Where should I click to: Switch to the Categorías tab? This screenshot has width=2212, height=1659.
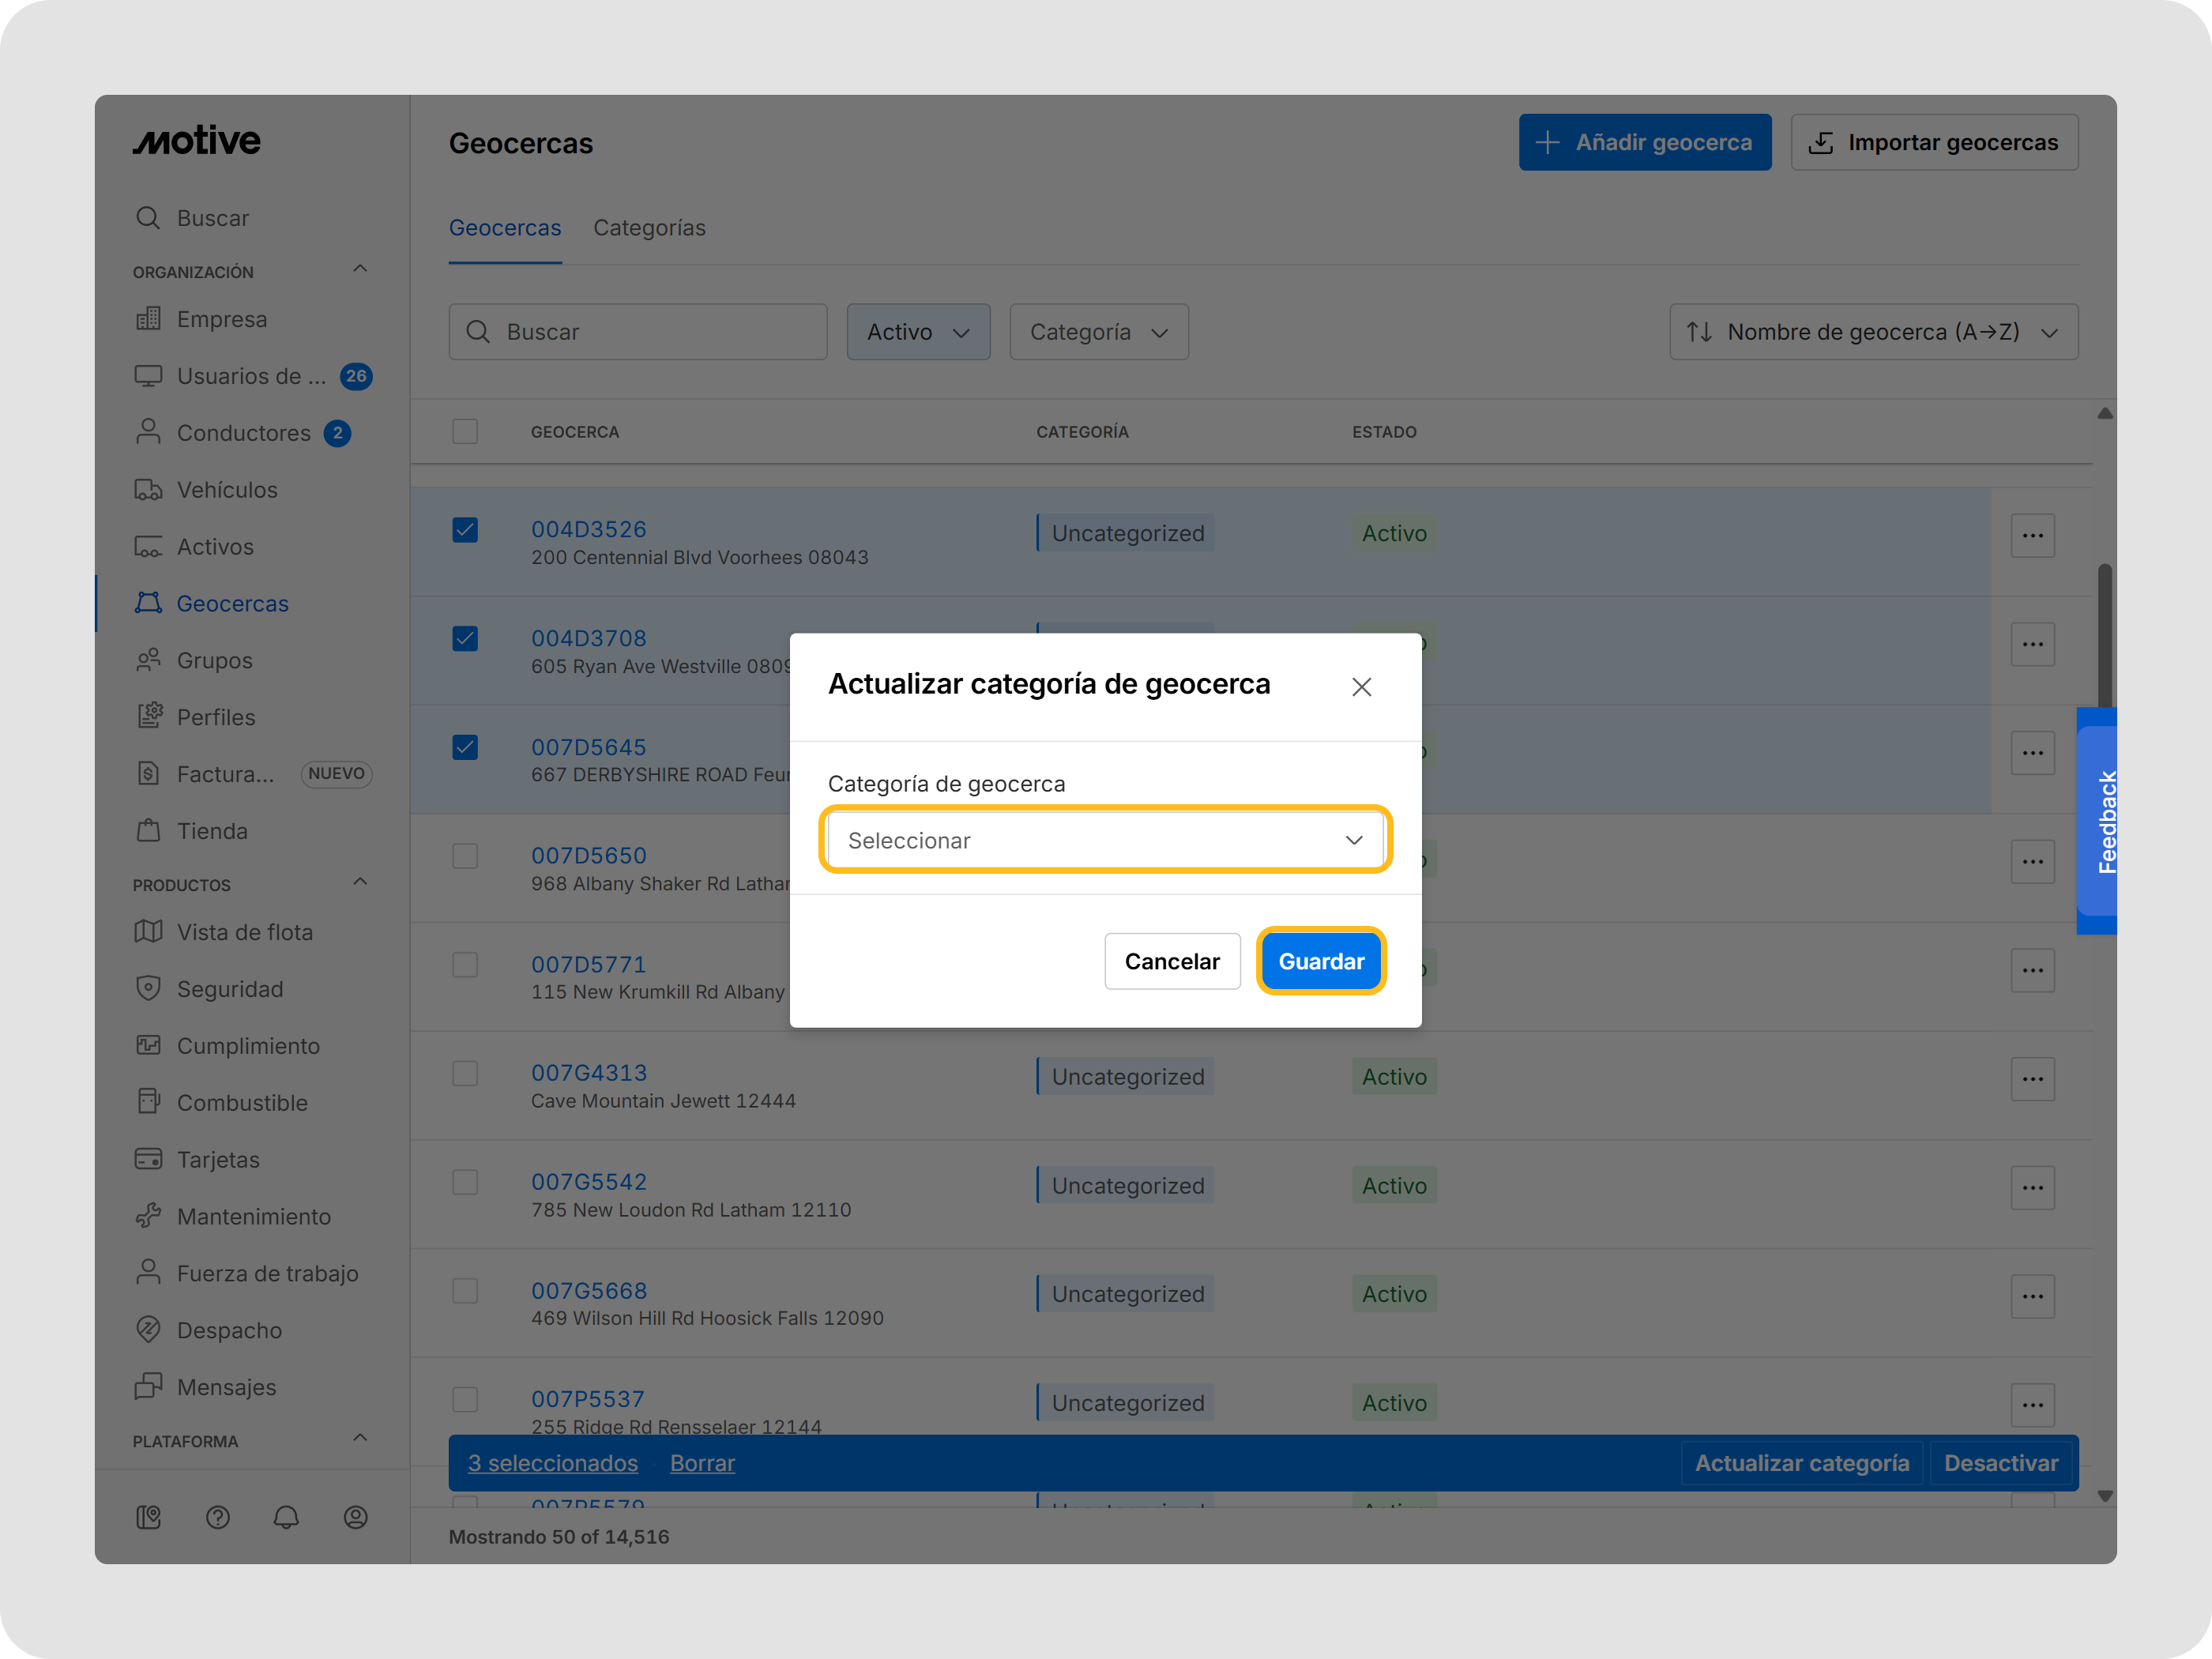coord(649,228)
